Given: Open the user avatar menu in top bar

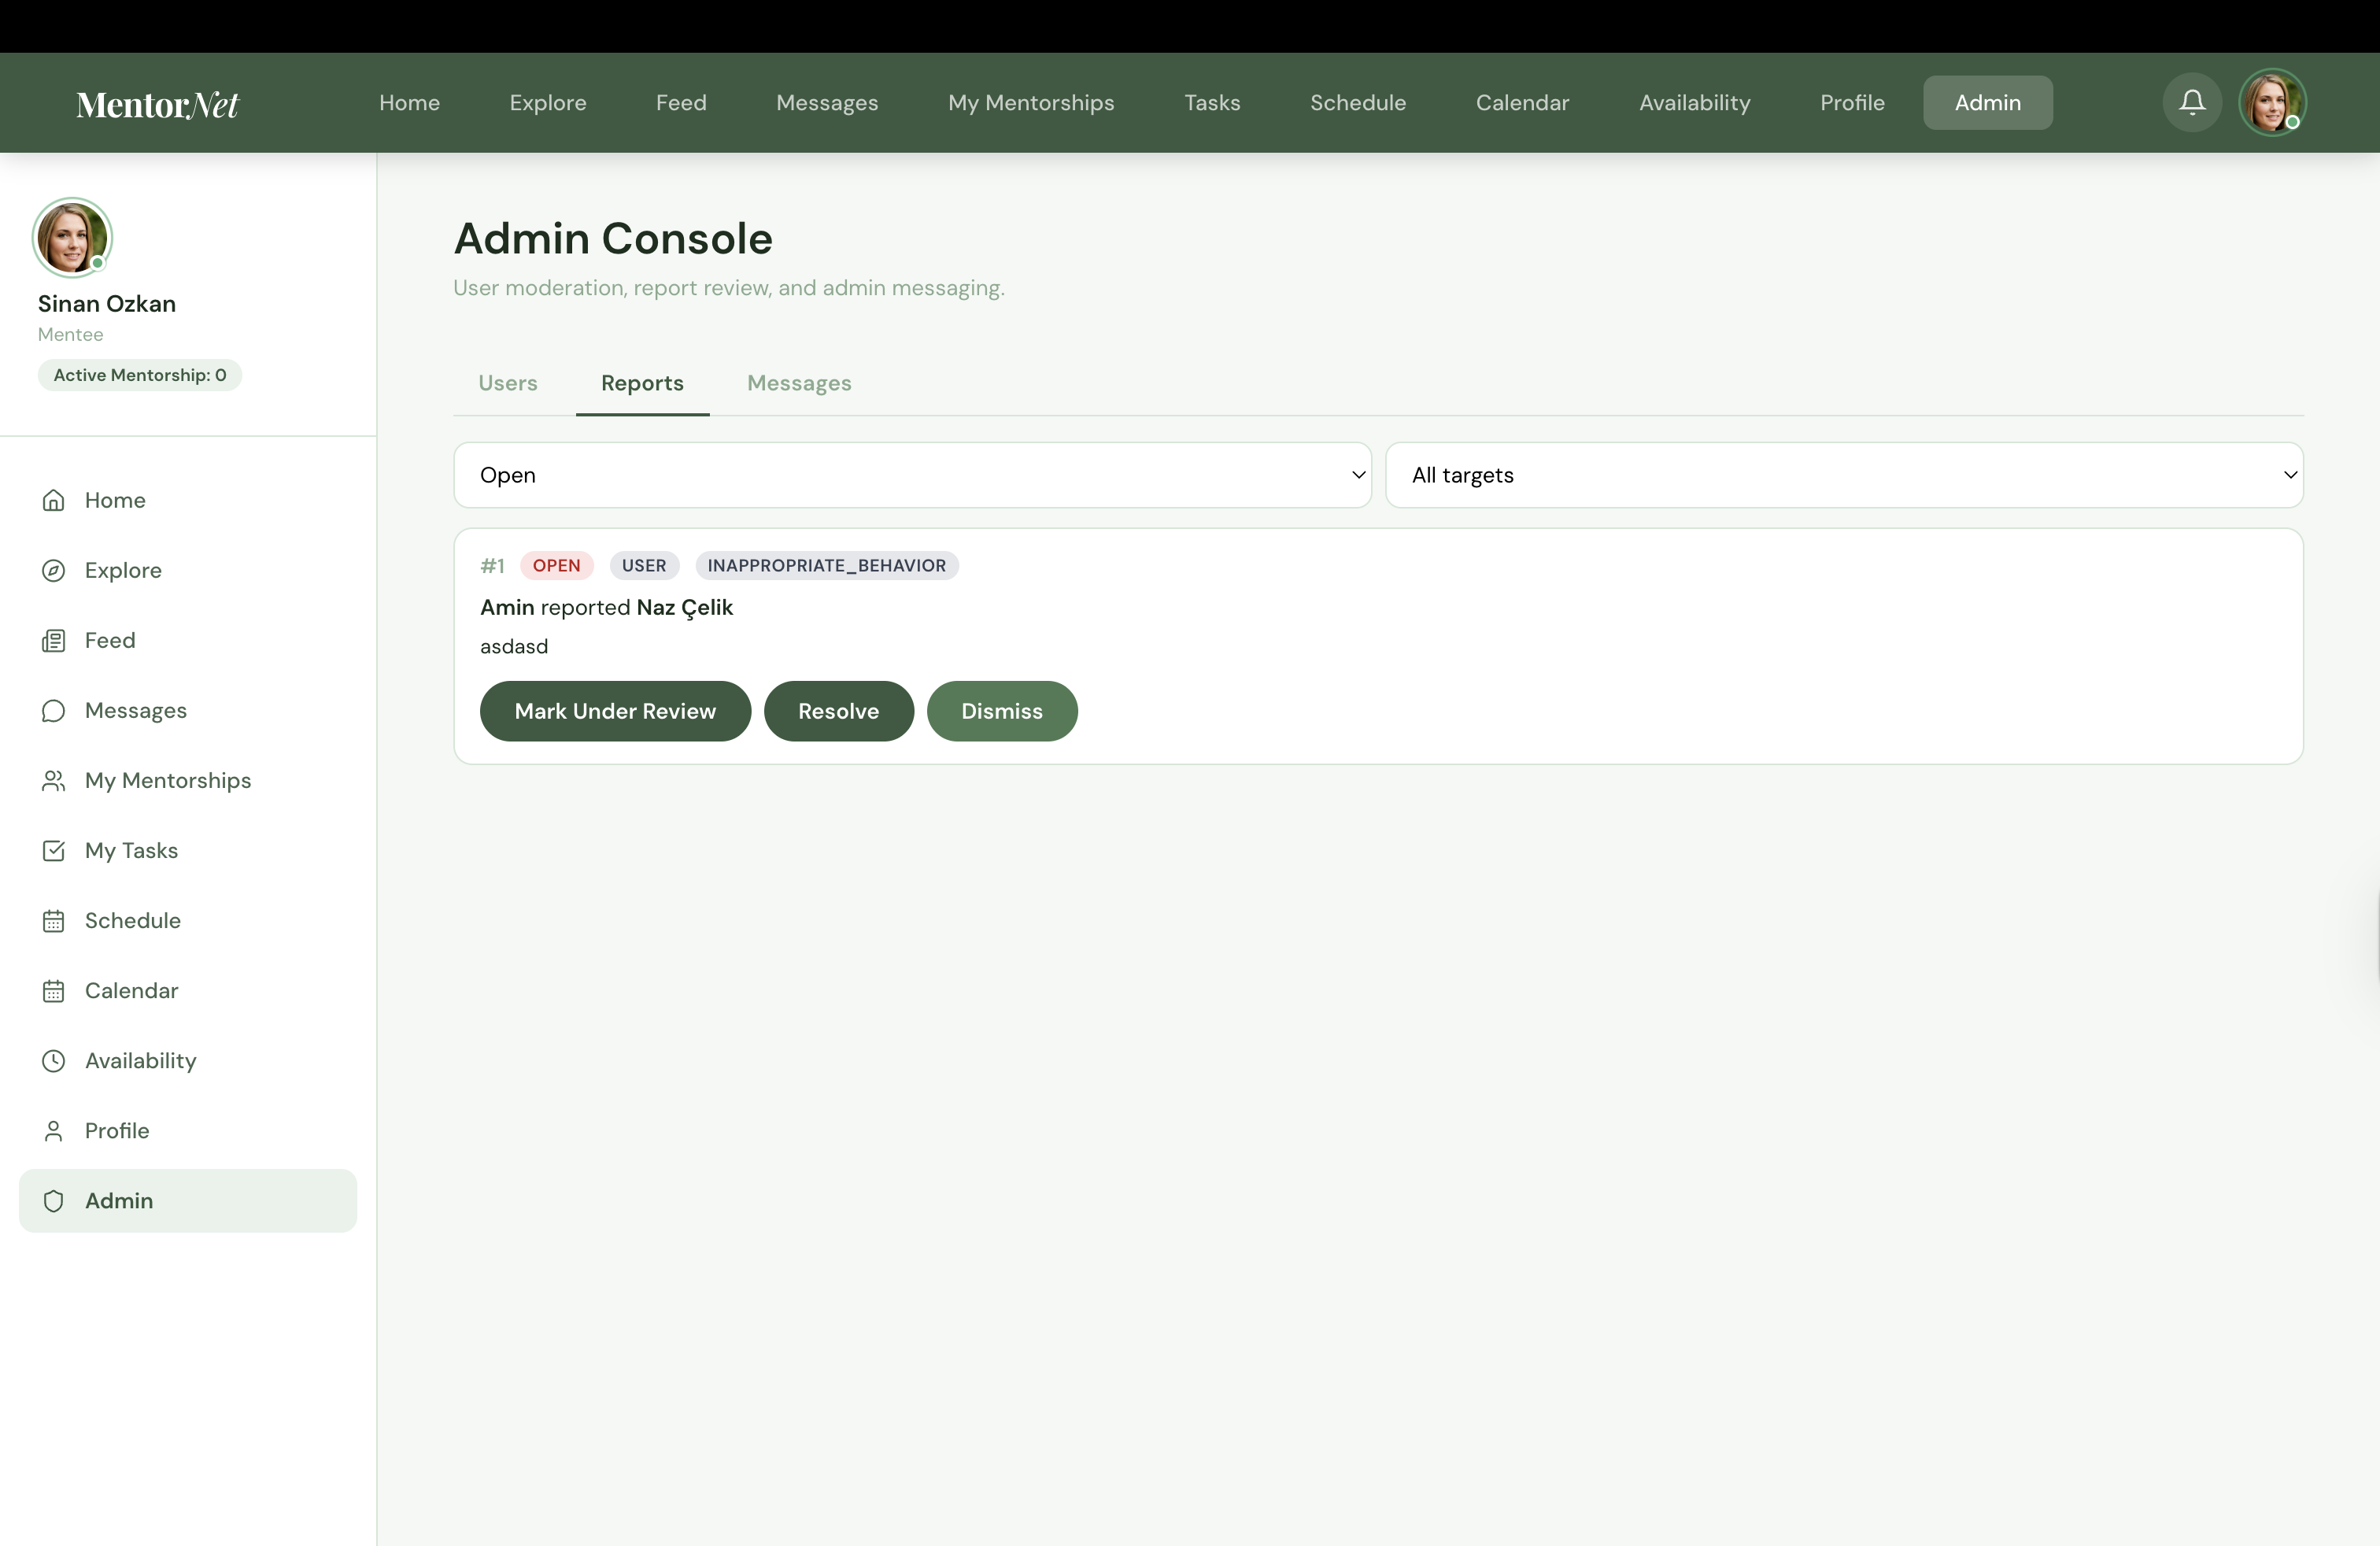Looking at the screenshot, I should point(2272,102).
